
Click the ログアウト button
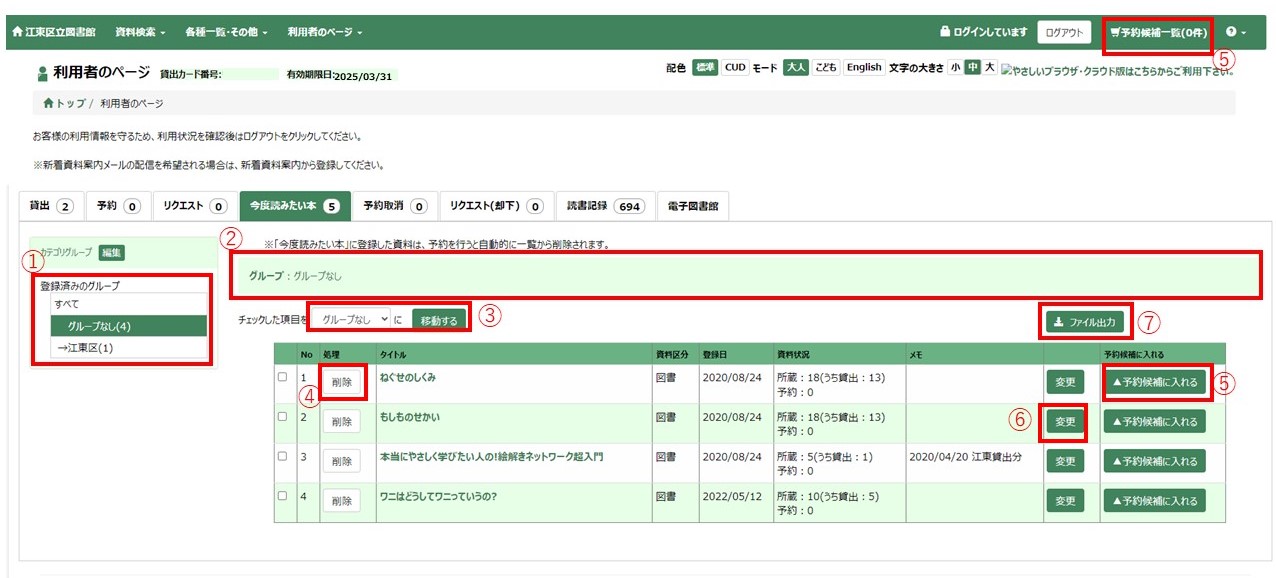1063,32
